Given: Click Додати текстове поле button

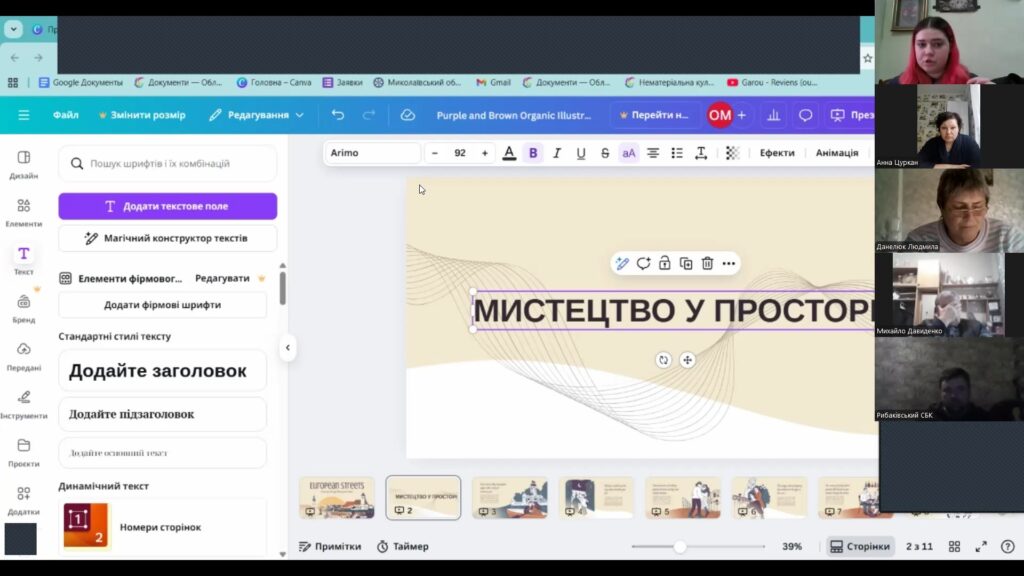Looking at the screenshot, I should [167, 206].
